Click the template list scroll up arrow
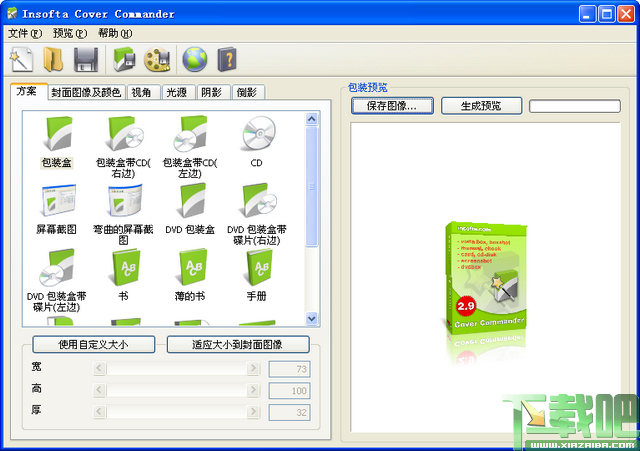This screenshot has width=640, height=451. (312, 119)
